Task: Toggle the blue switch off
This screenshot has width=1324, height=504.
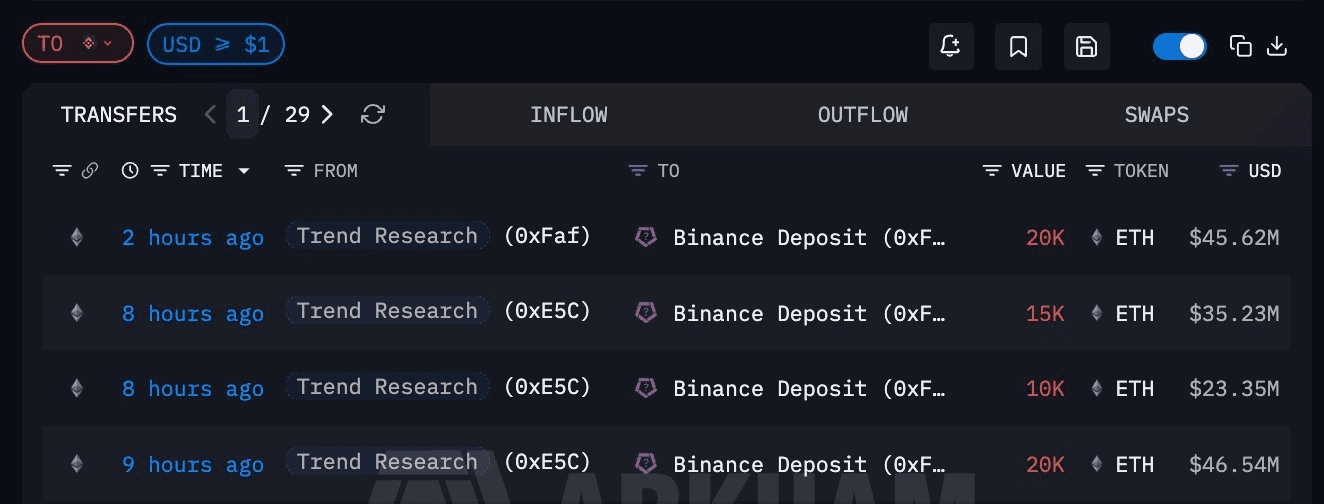Action: coord(1180,46)
